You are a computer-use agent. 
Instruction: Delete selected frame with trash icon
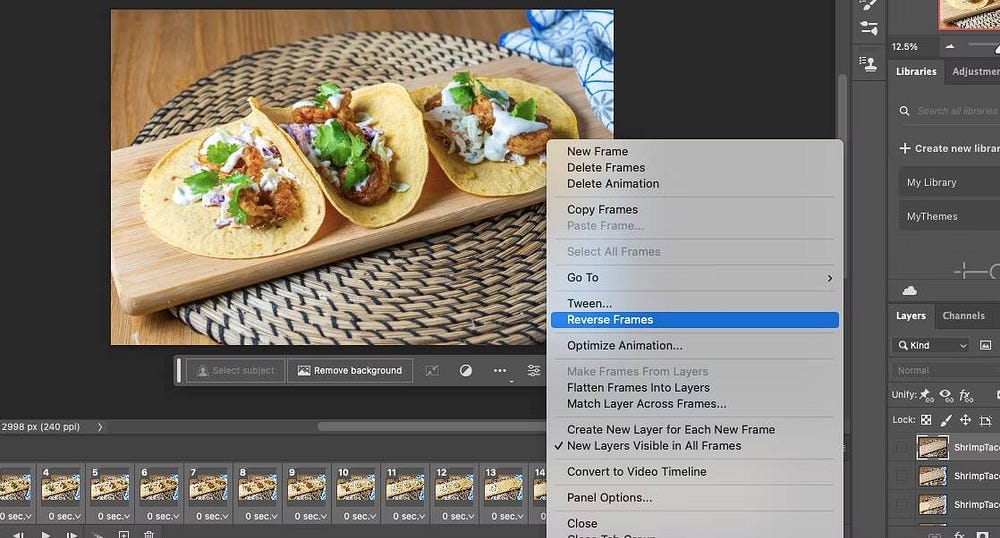click(149, 535)
